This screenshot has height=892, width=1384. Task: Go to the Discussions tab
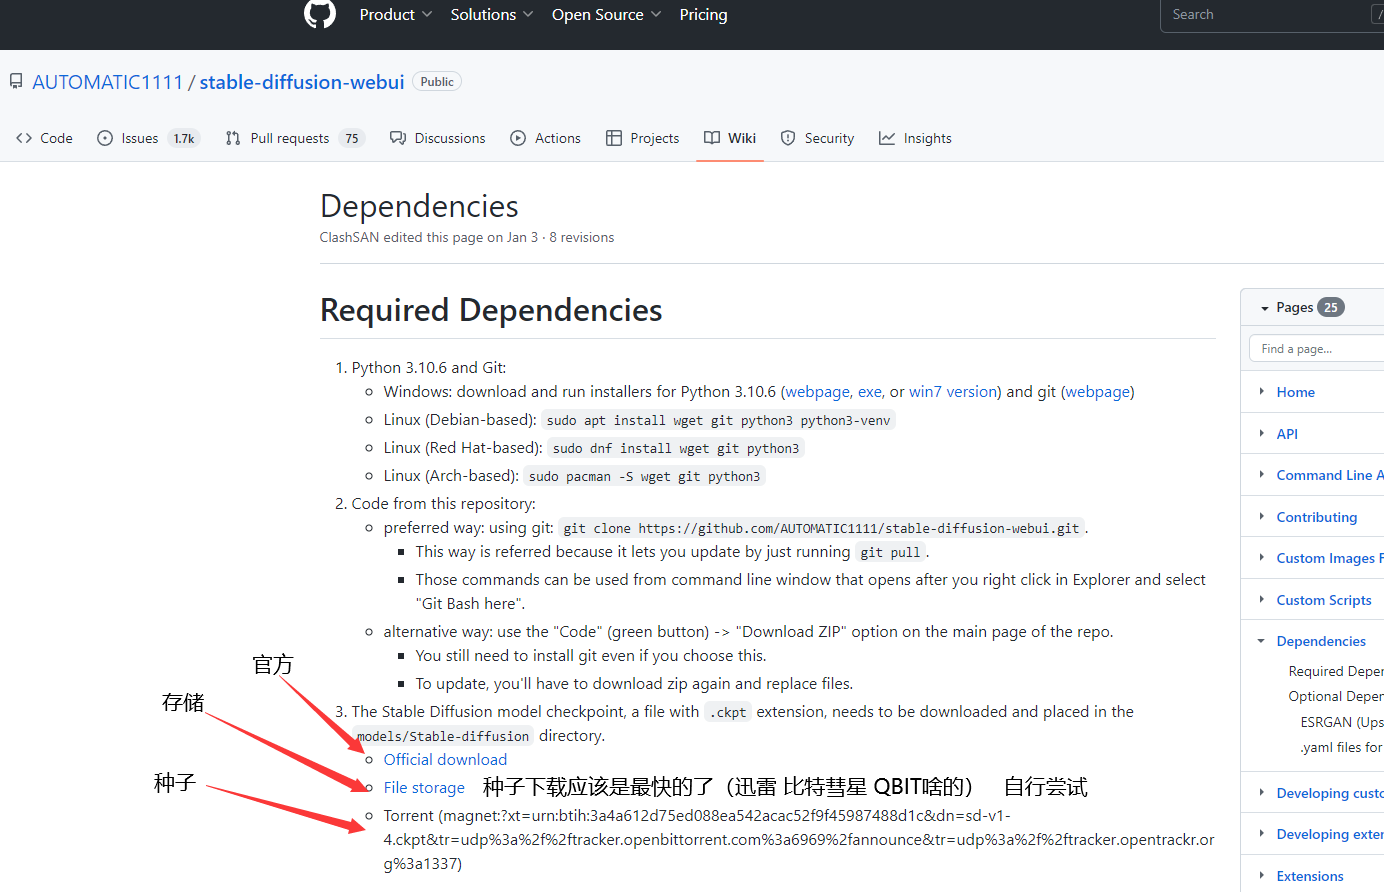click(438, 138)
